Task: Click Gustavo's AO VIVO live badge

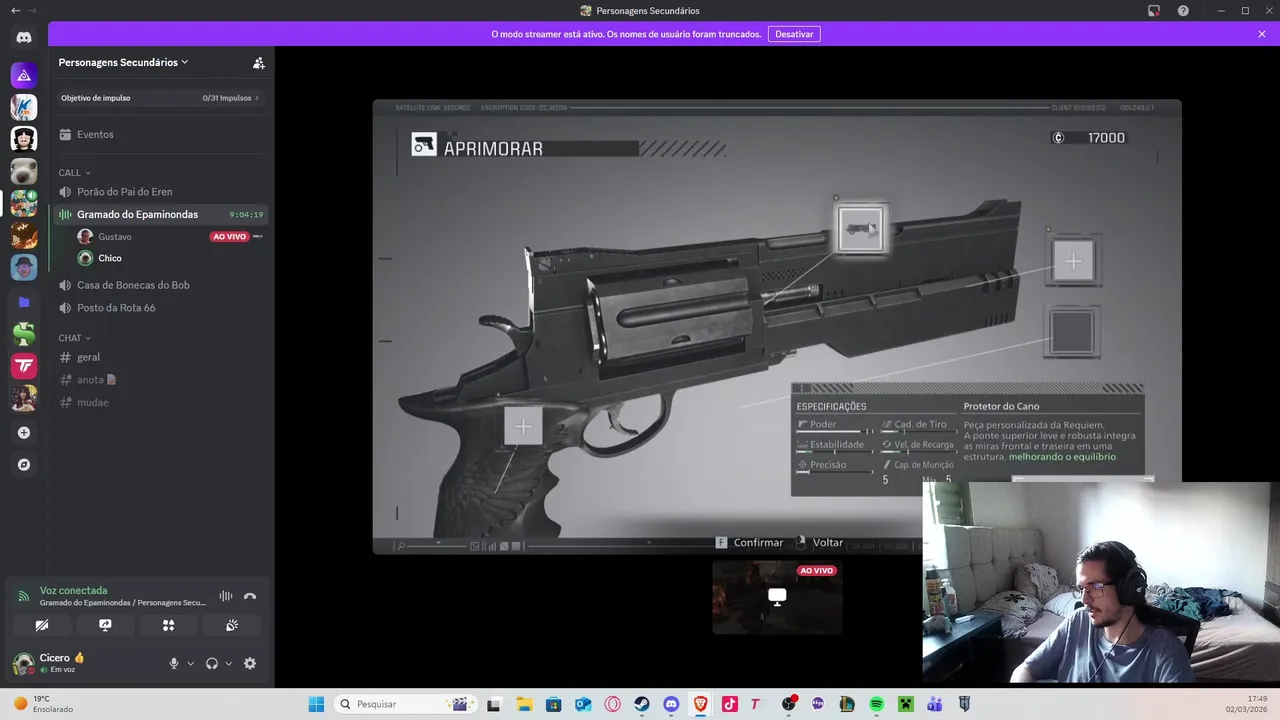Action: pyautogui.click(x=229, y=237)
